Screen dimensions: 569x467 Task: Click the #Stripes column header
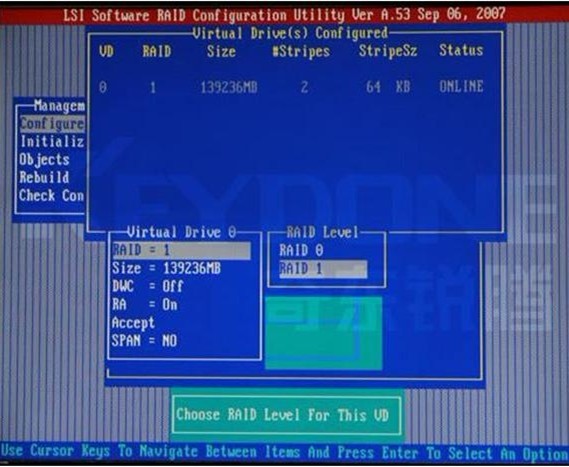[x=301, y=51]
